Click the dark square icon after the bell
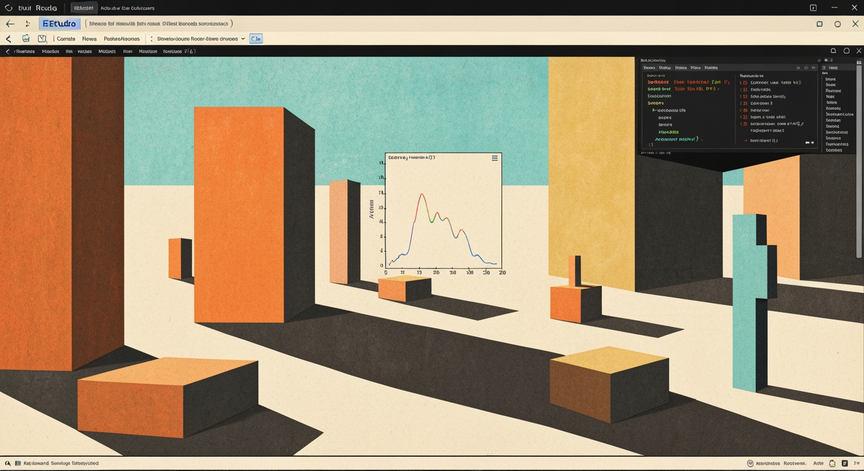This screenshot has height=471, width=864. tap(845, 464)
